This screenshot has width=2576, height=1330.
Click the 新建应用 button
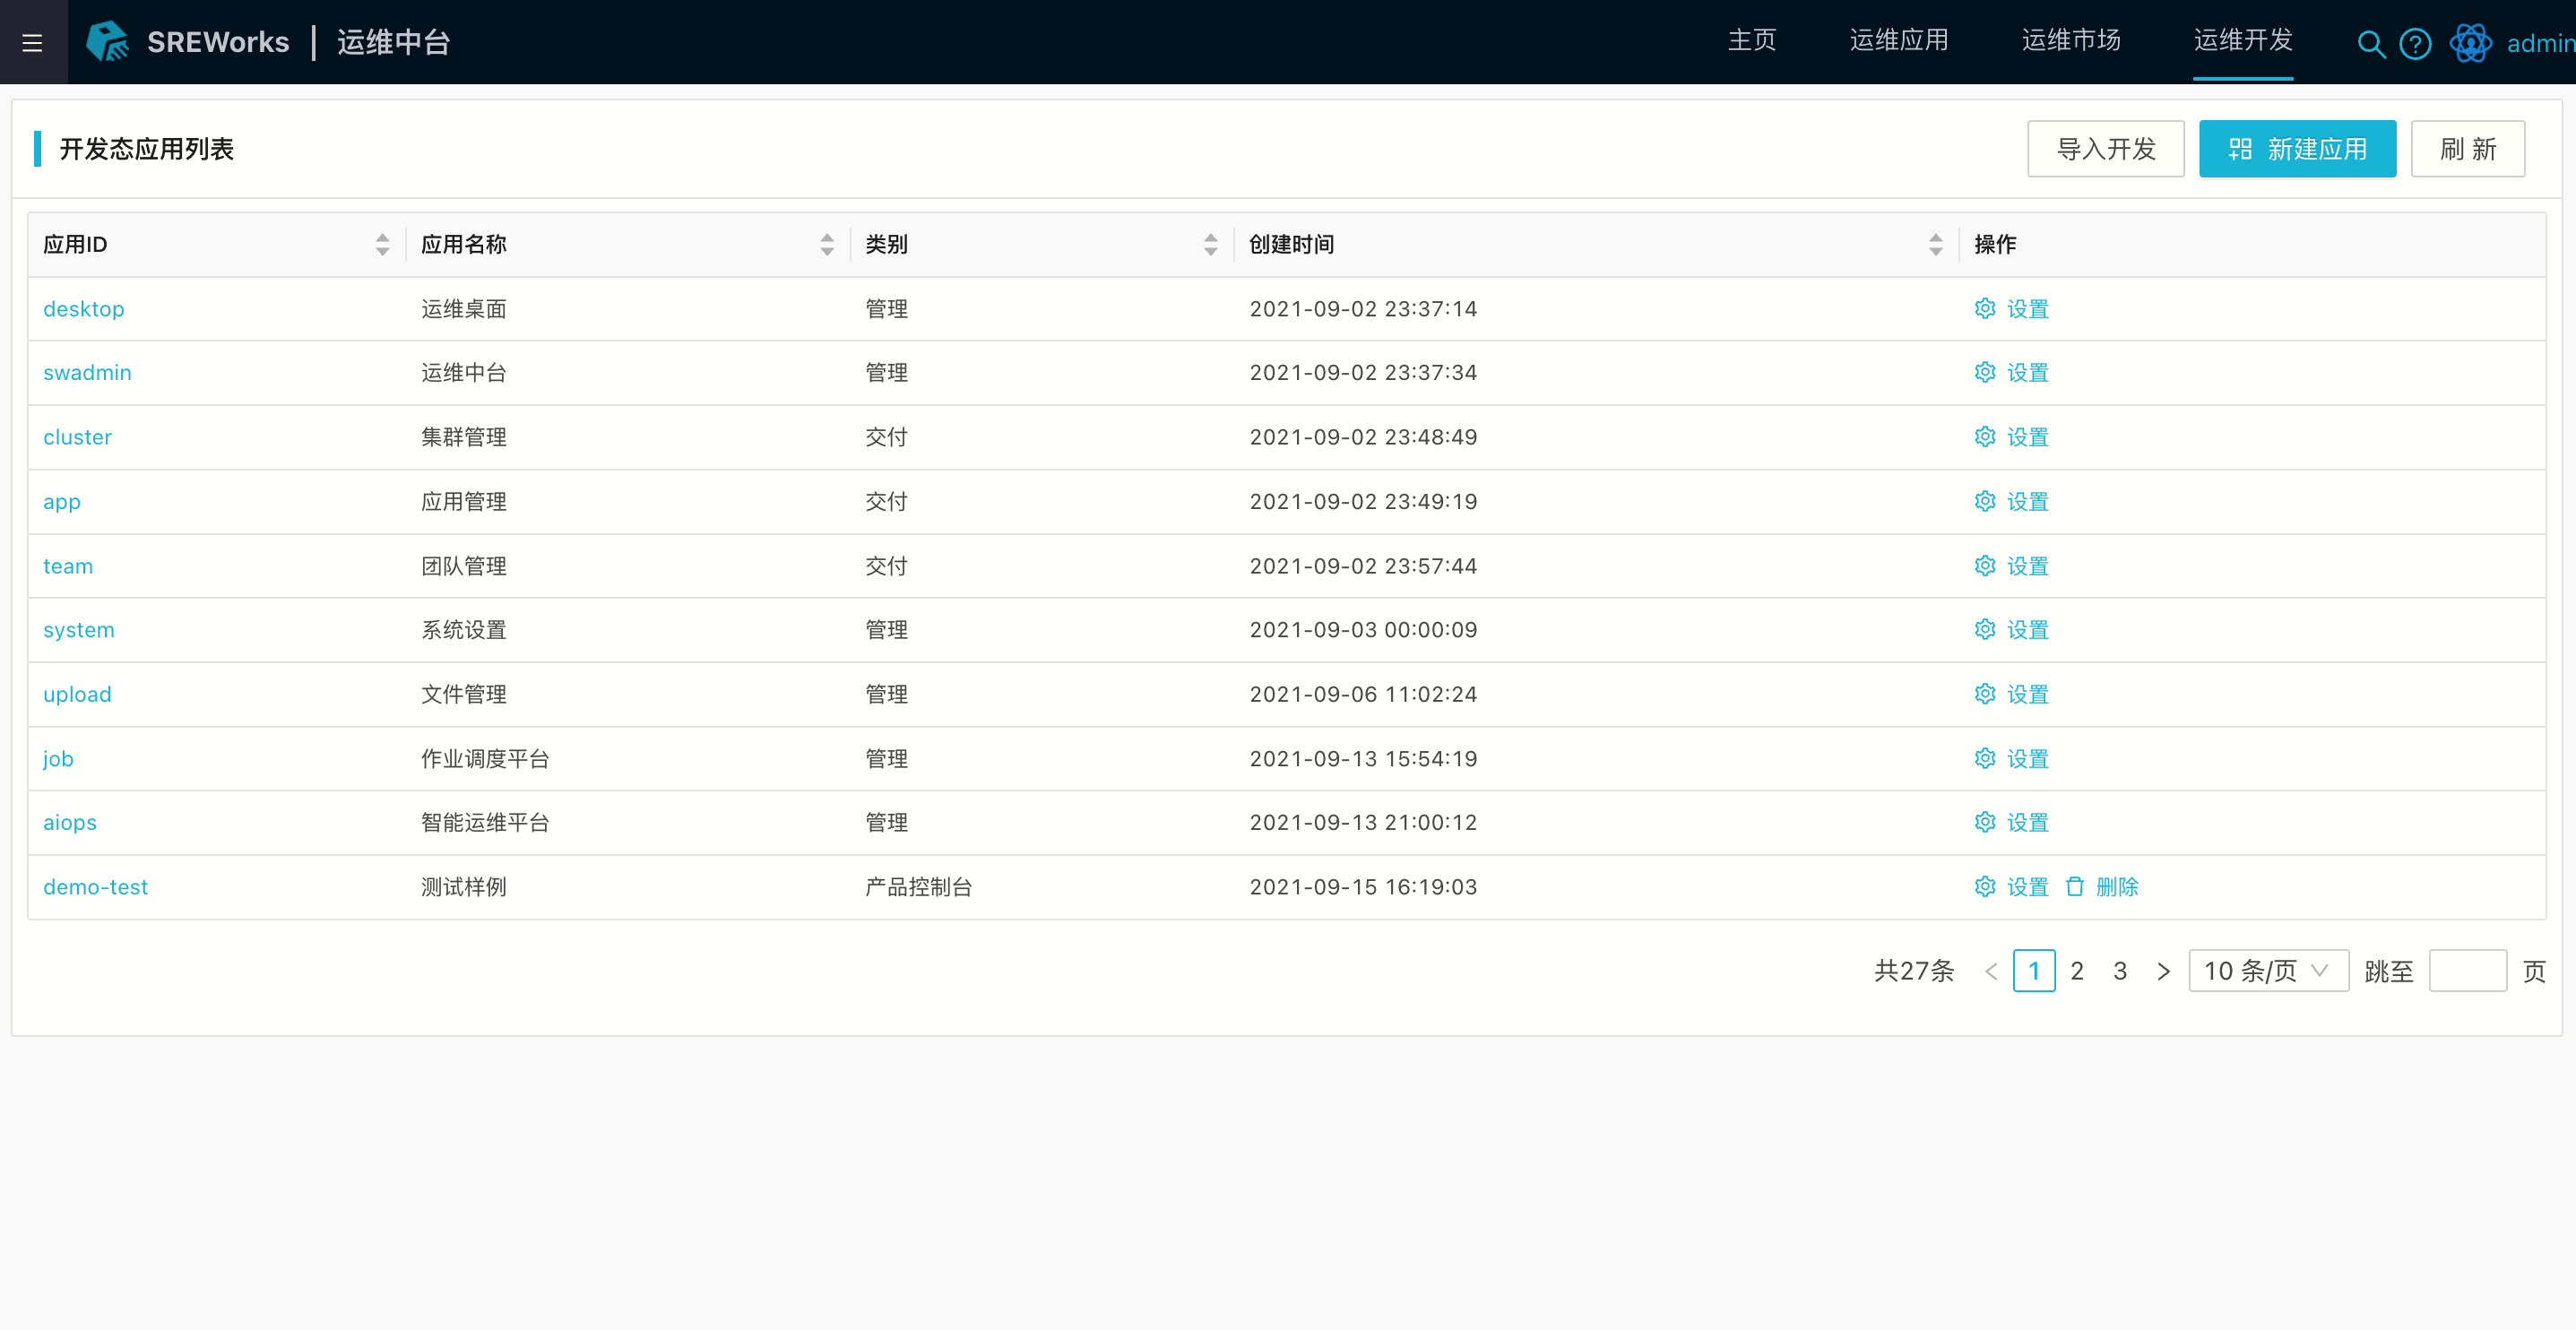2297,149
